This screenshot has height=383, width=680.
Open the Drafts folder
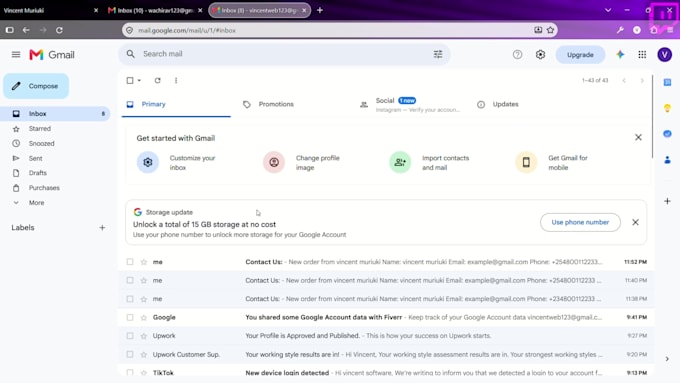pos(55,173)
